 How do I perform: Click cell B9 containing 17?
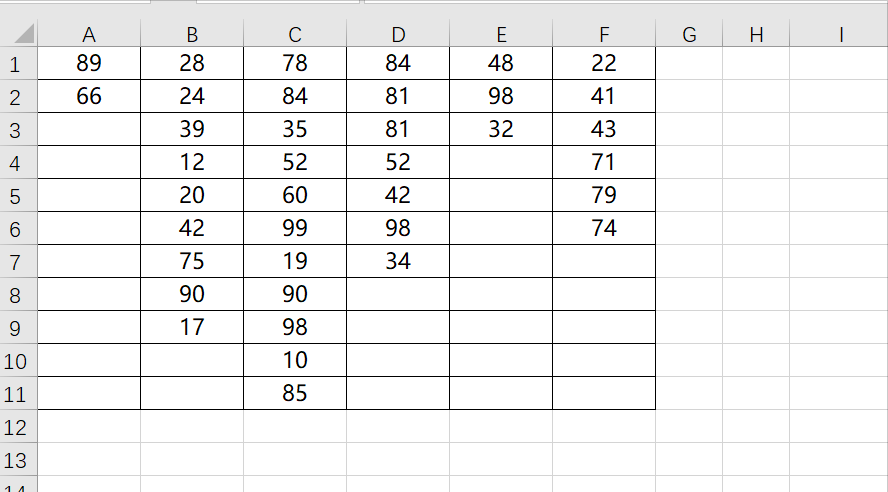coord(192,327)
